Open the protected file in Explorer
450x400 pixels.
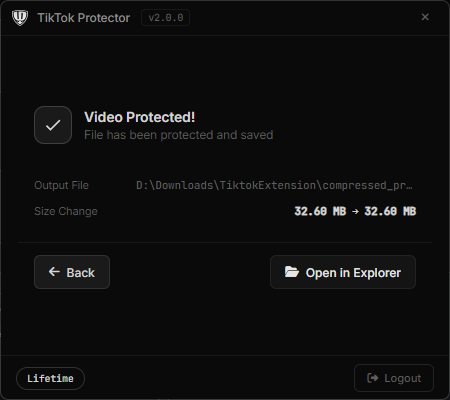click(343, 272)
